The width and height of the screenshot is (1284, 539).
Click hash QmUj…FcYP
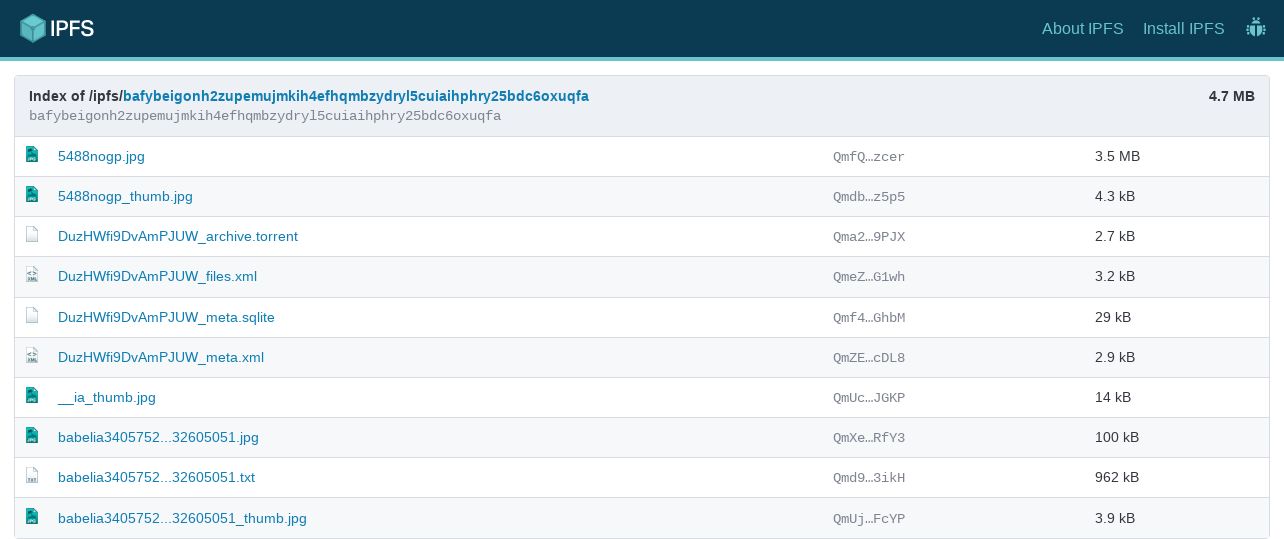[x=869, y=518]
